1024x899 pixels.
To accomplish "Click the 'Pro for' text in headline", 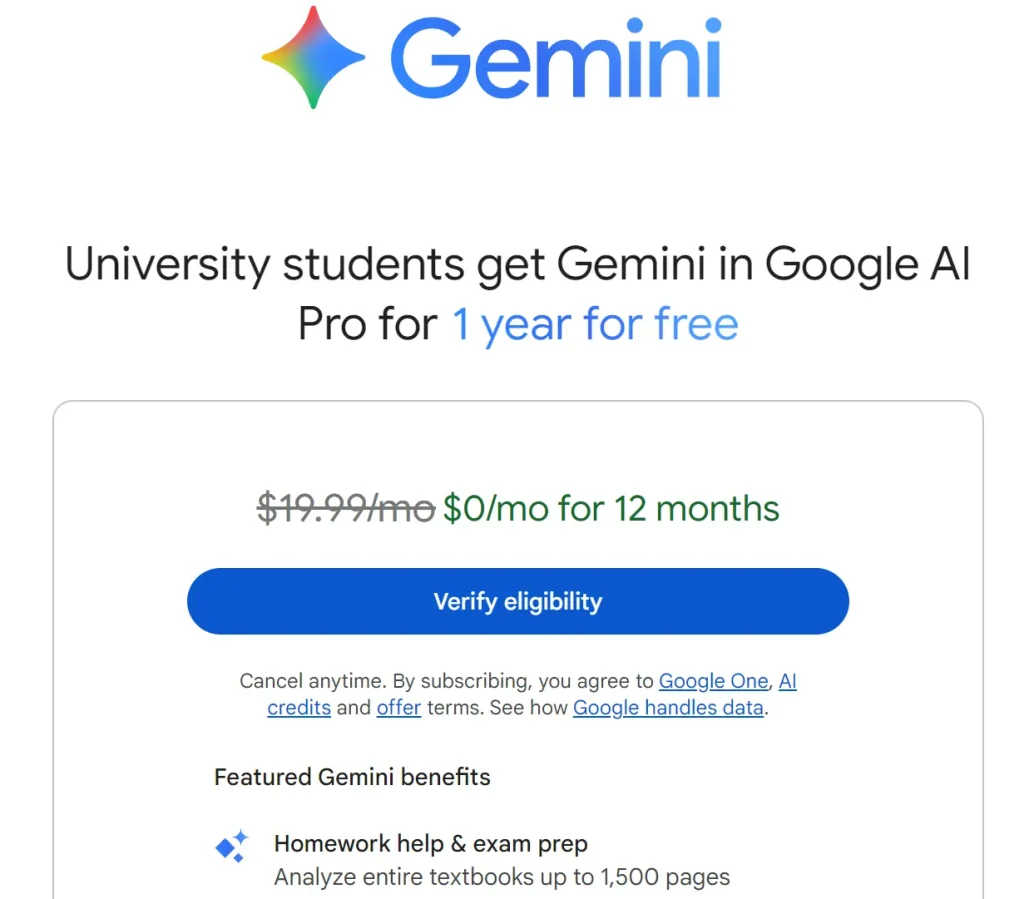I will [x=368, y=325].
